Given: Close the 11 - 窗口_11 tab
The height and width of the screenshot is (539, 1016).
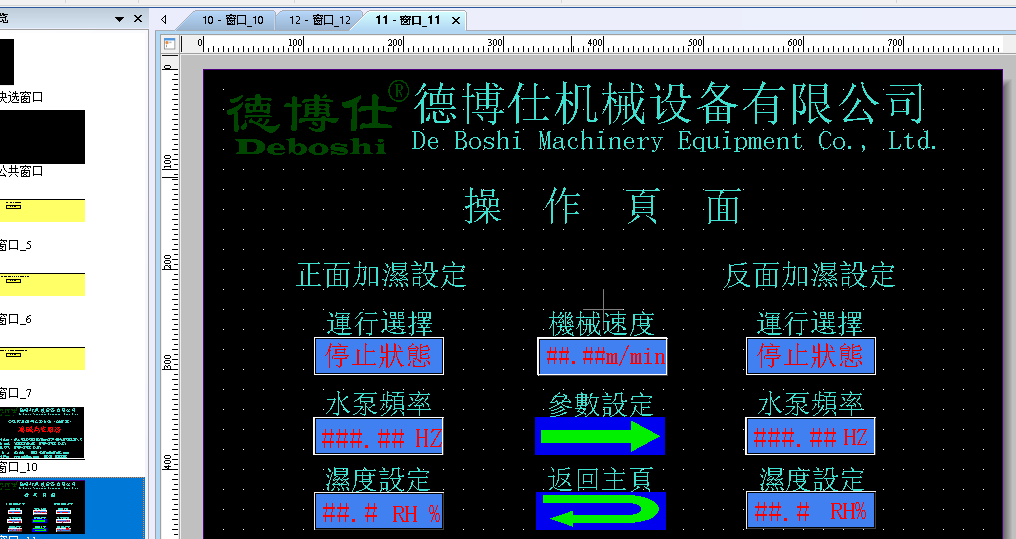Looking at the screenshot, I should pyautogui.click(x=456, y=20).
